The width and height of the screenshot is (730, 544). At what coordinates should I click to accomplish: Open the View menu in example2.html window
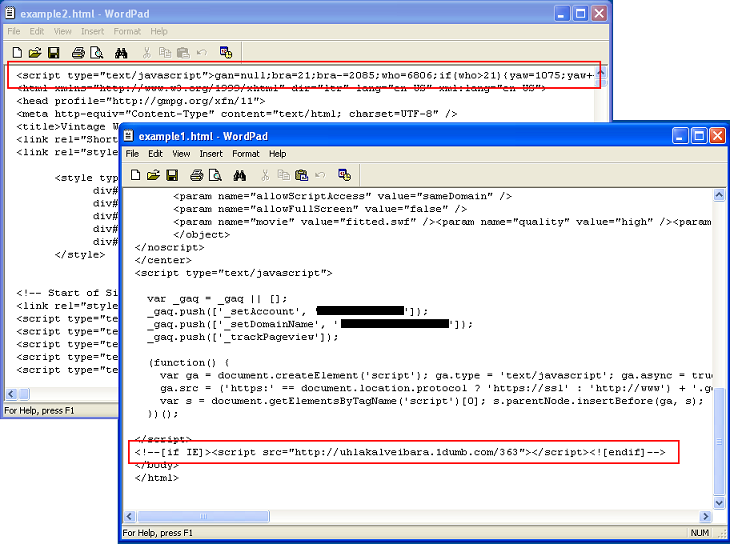pyautogui.click(x=62, y=31)
